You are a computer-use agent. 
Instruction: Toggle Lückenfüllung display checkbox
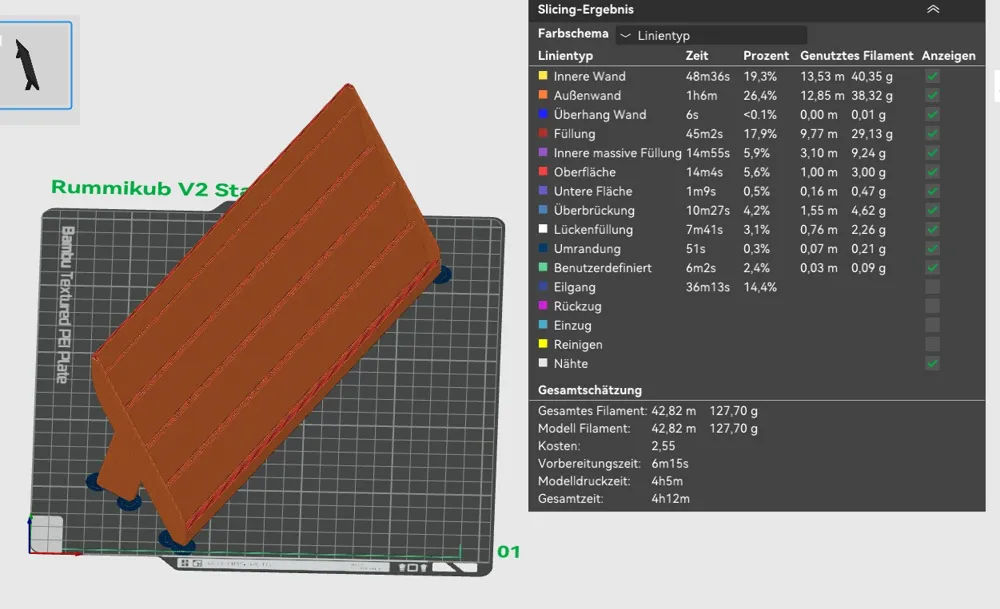pyautogui.click(x=932, y=229)
